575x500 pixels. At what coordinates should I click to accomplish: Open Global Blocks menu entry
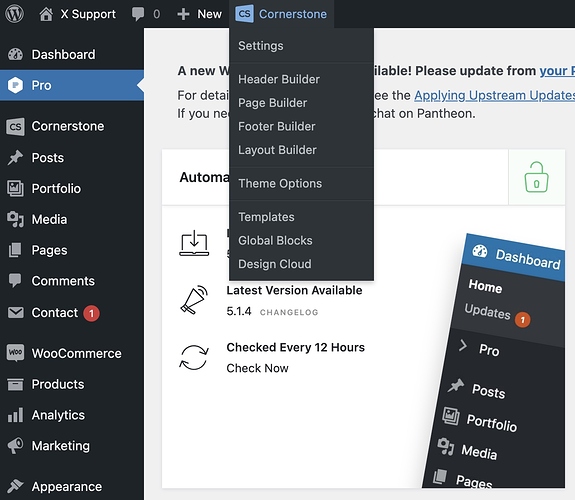tap(275, 241)
